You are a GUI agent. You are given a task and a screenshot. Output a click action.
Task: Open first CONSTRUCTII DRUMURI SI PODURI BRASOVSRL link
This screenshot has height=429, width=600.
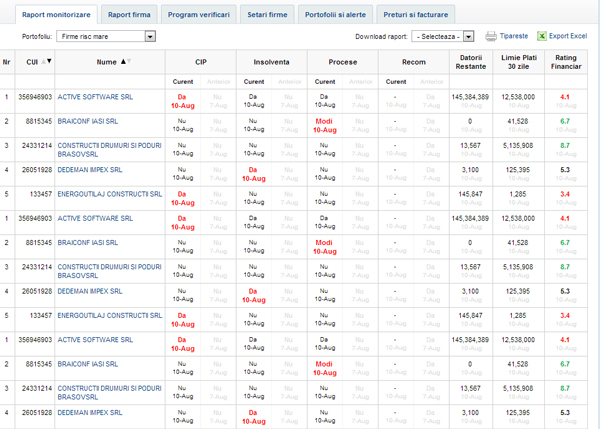(x=109, y=150)
